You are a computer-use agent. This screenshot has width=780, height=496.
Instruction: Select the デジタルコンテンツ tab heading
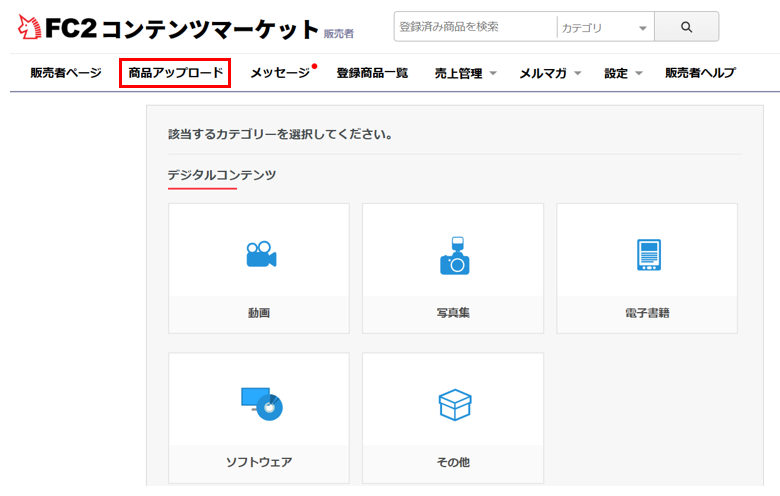point(221,175)
